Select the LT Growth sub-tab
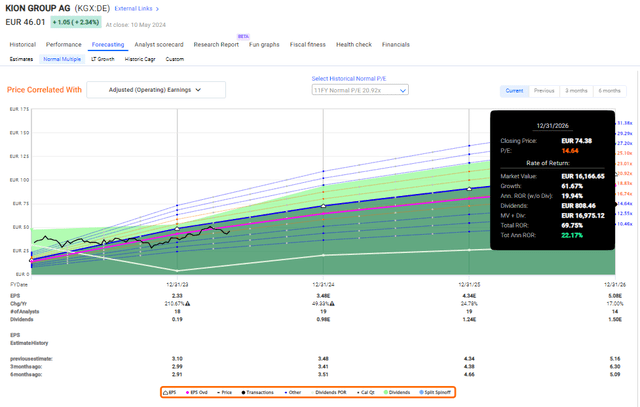 tap(102, 59)
